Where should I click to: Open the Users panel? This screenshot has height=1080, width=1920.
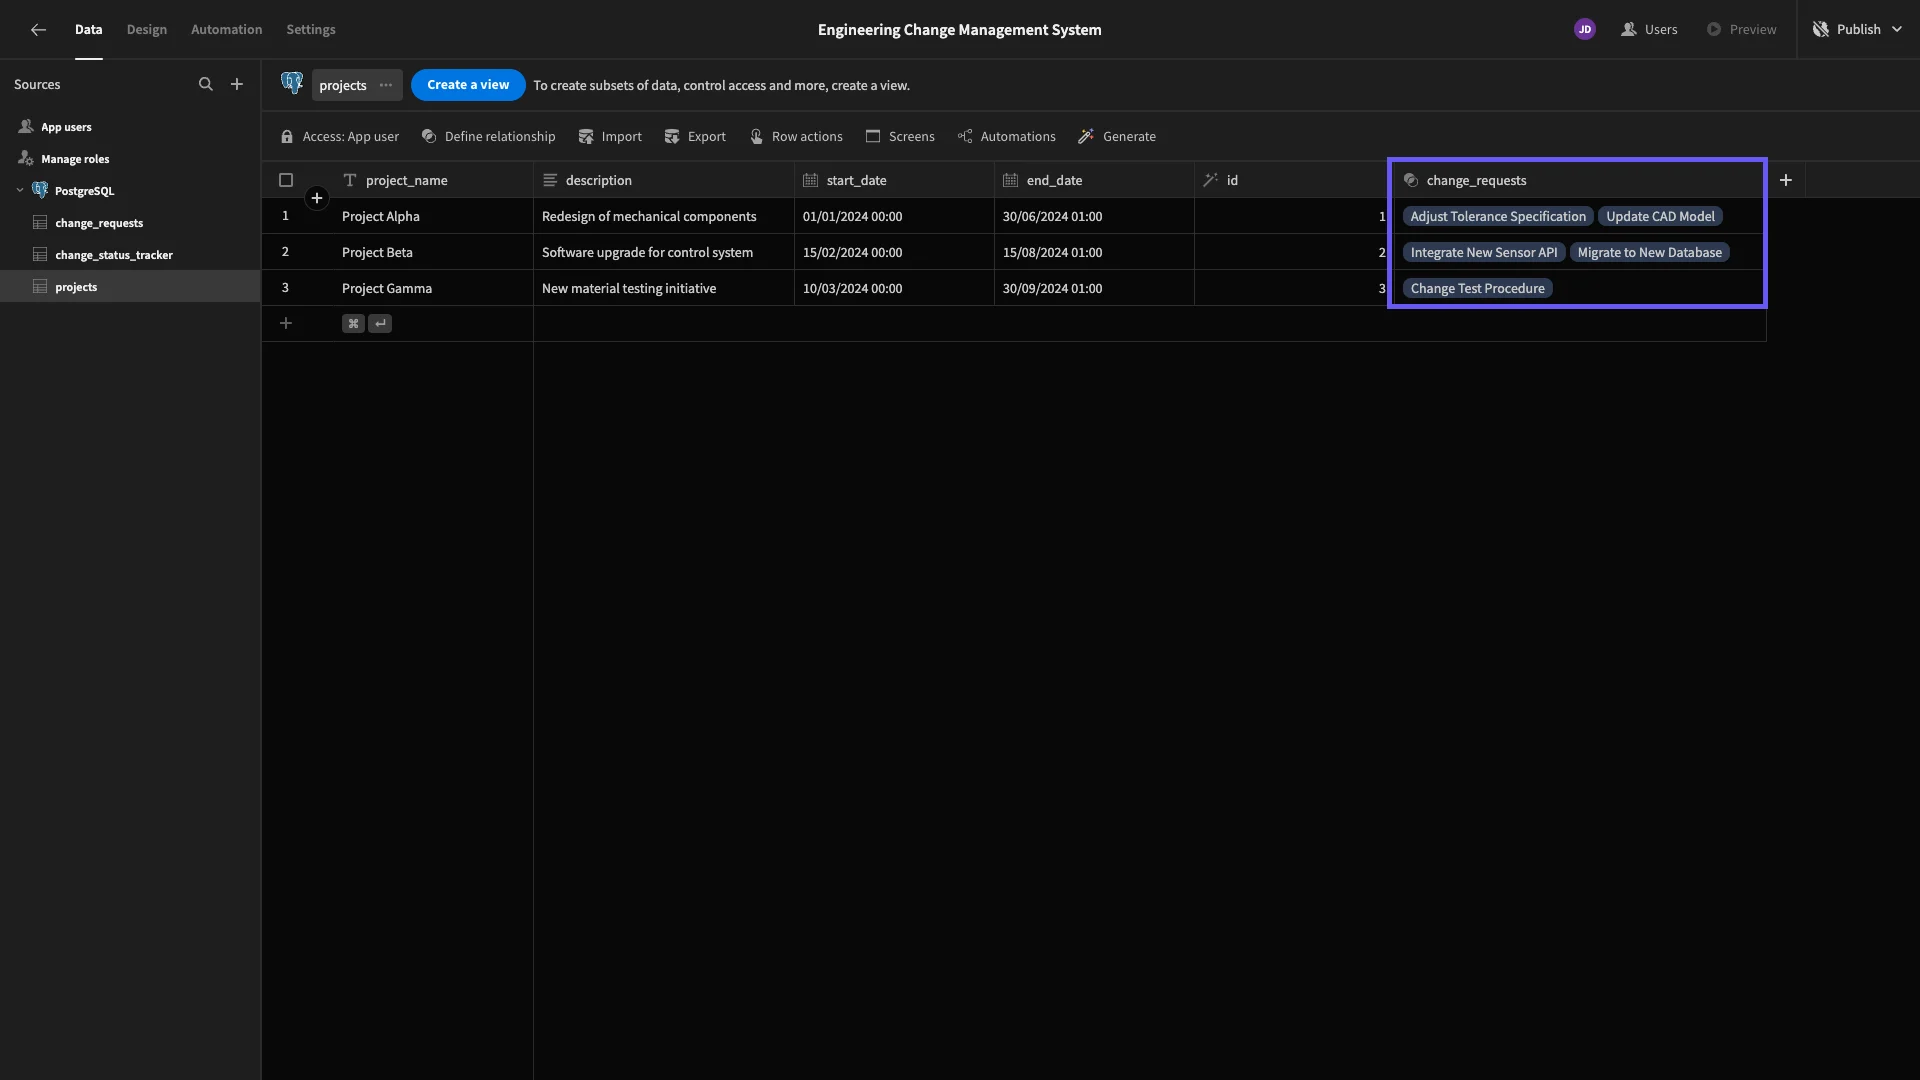click(x=1649, y=30)
